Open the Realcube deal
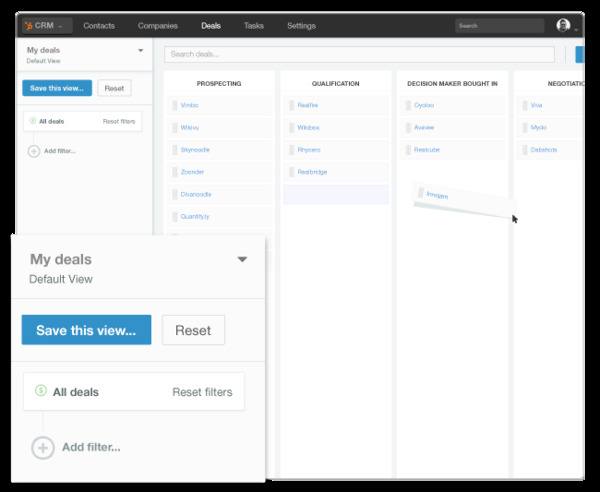 pyautogui.click(x=427, y=150)
